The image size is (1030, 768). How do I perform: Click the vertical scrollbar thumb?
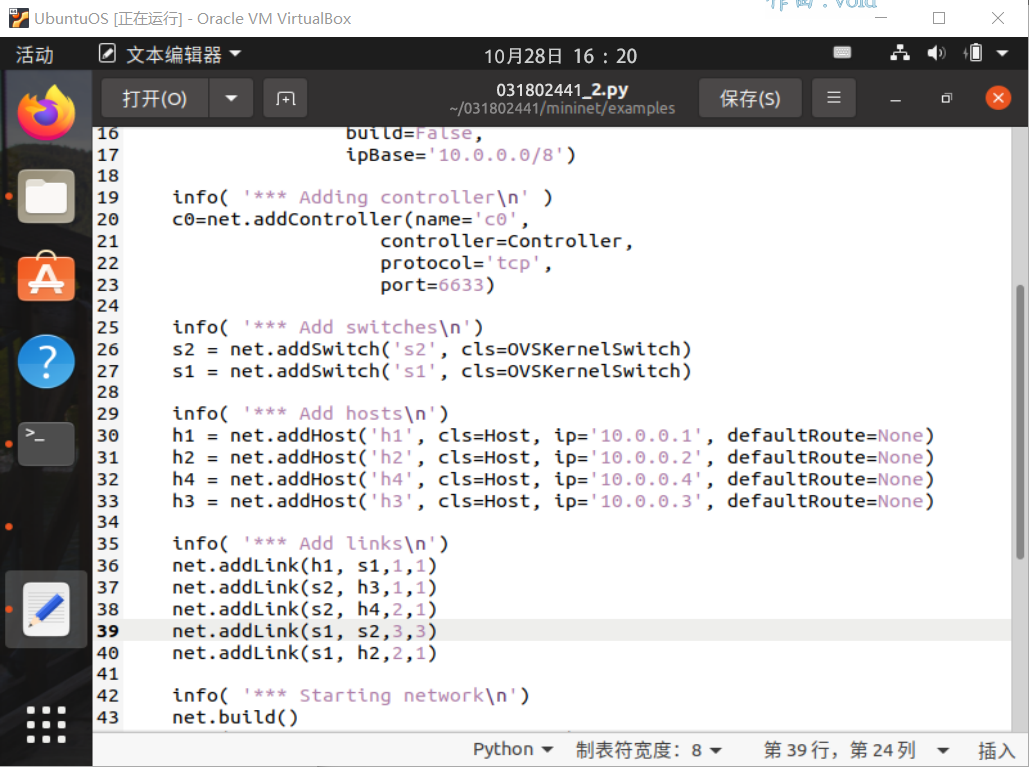(1019, 420)
